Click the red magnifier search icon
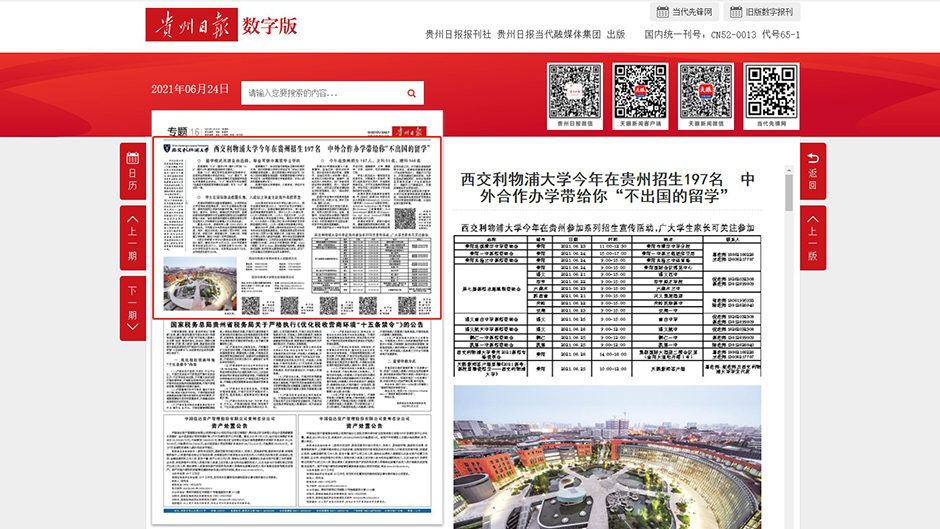 [x=412, y=93]
